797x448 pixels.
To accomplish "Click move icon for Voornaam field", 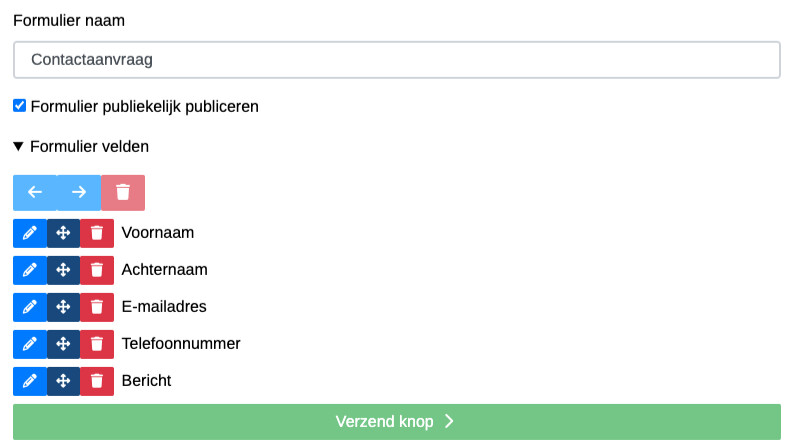I will point(63,233).
